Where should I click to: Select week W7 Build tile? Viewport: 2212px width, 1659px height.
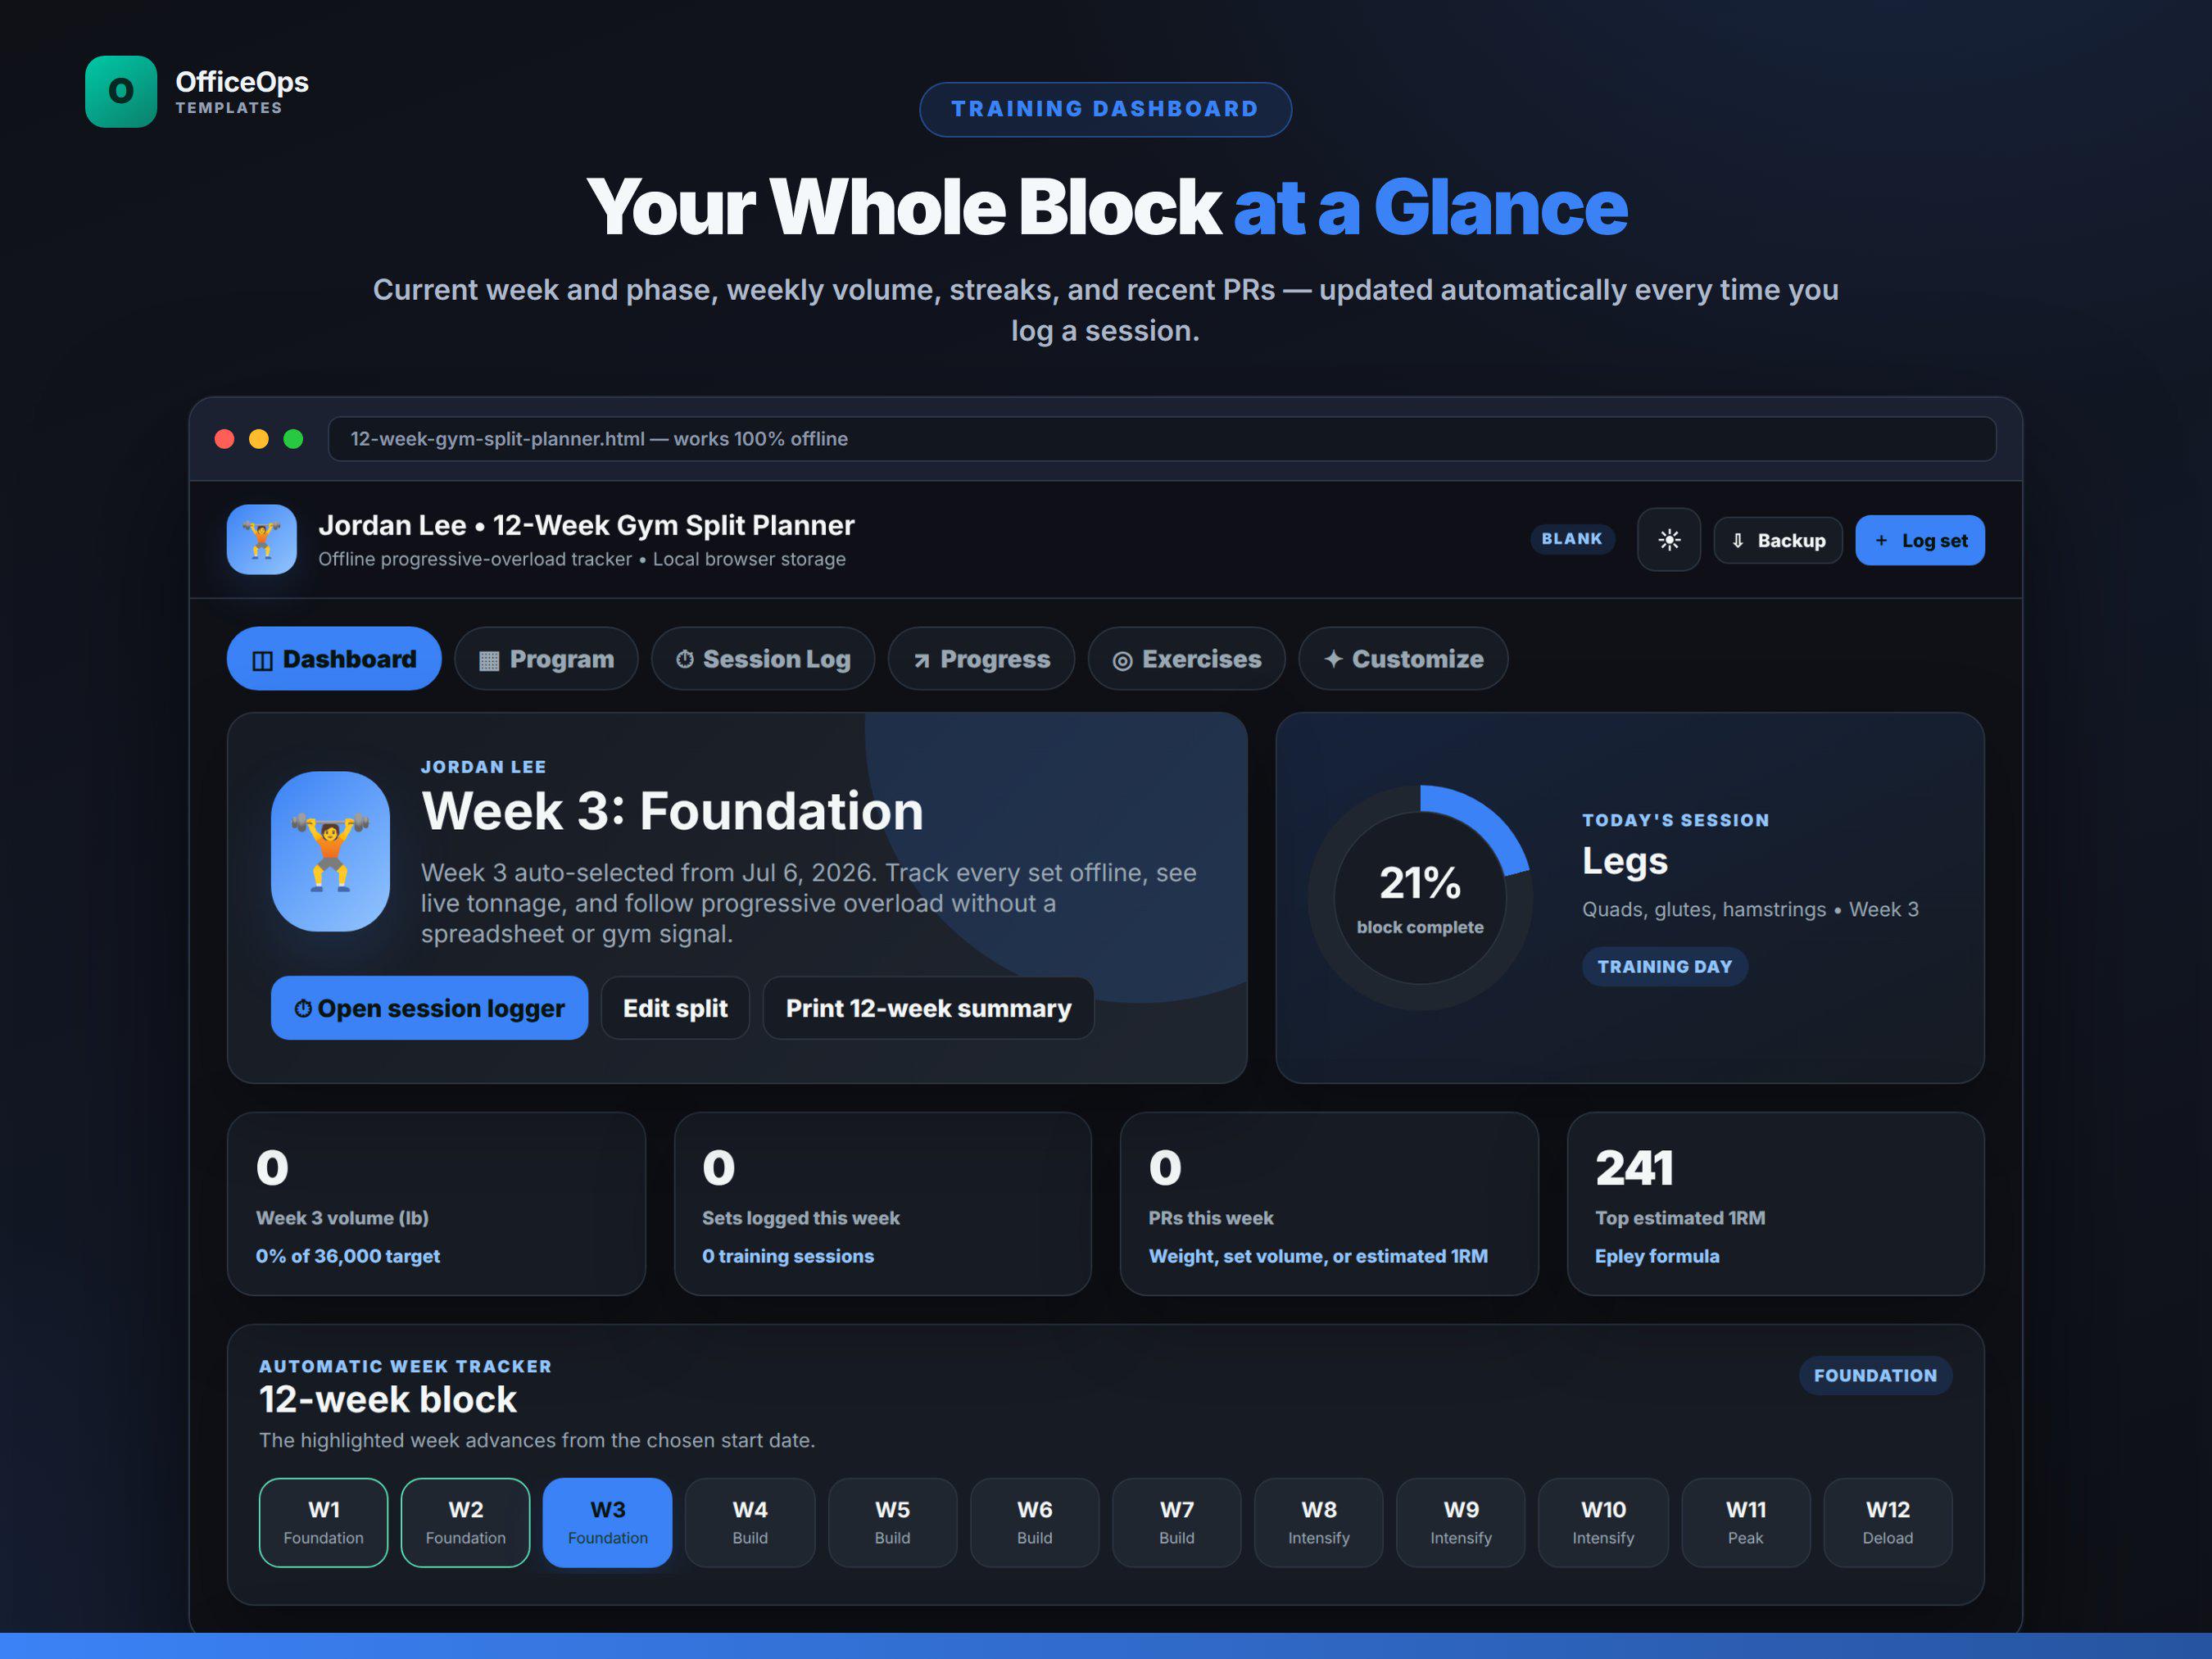(x=1176, y=1522)
